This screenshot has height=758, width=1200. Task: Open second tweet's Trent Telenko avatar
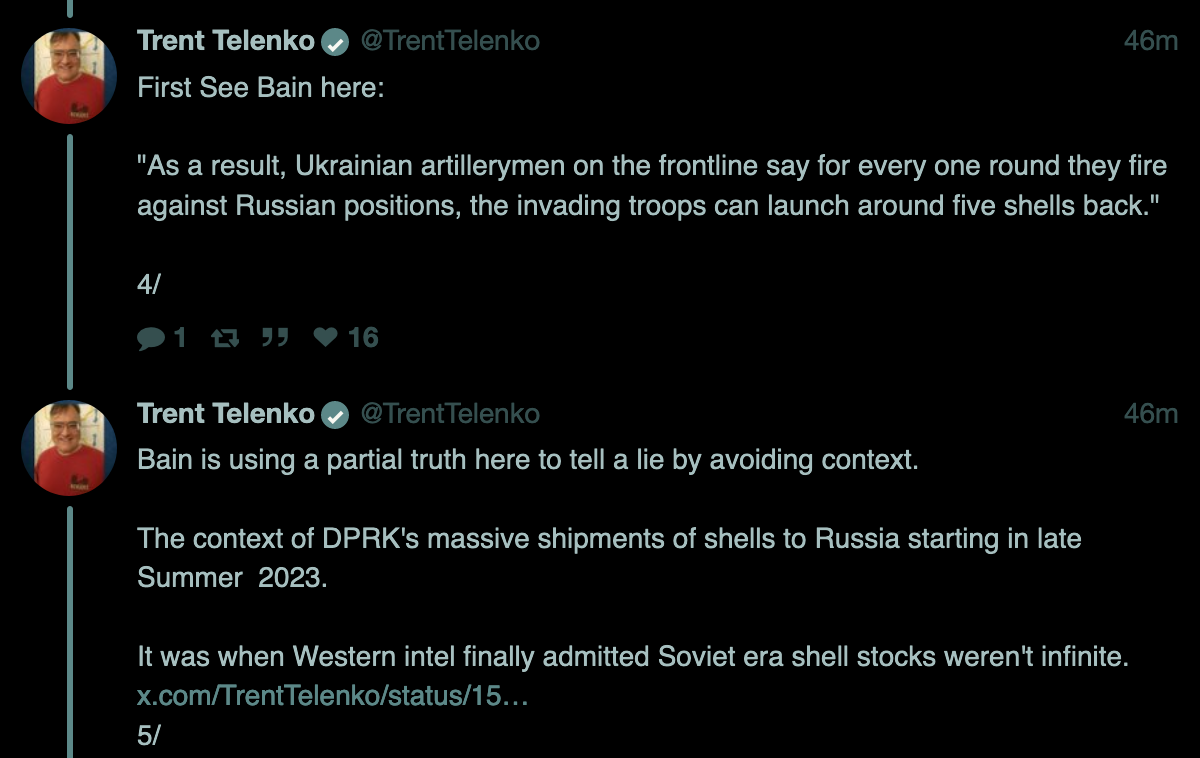tap(70, 448)
